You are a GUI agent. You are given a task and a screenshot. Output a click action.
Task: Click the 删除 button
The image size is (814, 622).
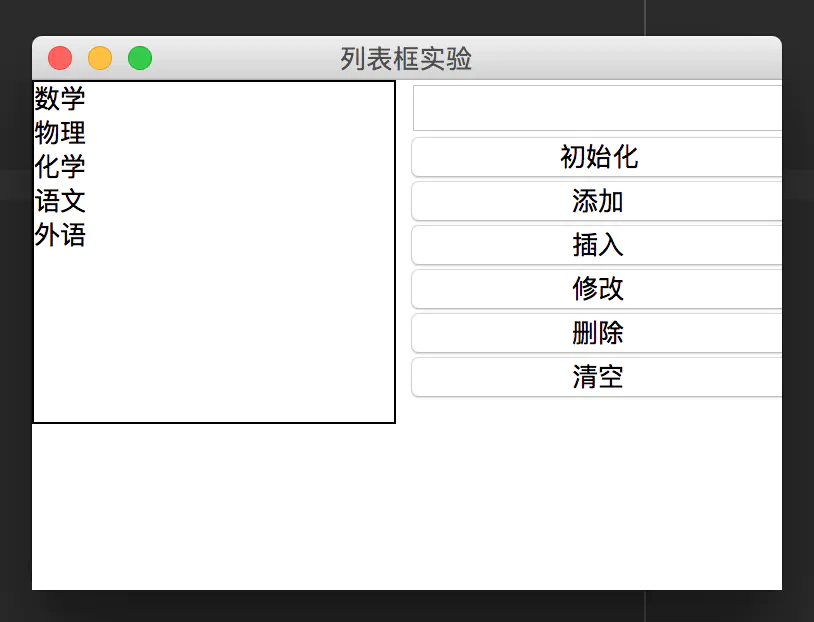597,333
